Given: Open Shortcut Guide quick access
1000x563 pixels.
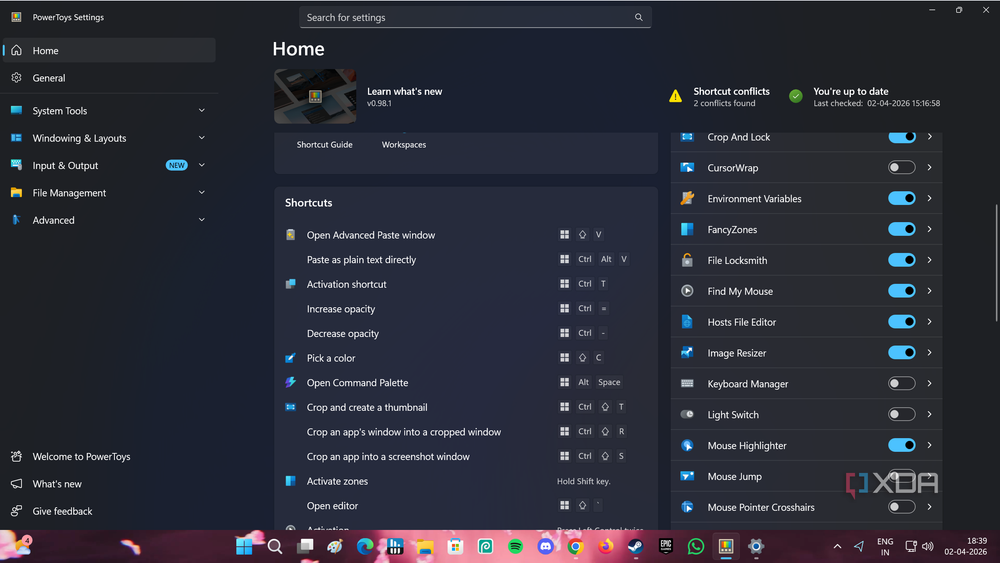Looking at the screenshot, I should [x=325, y=145].
